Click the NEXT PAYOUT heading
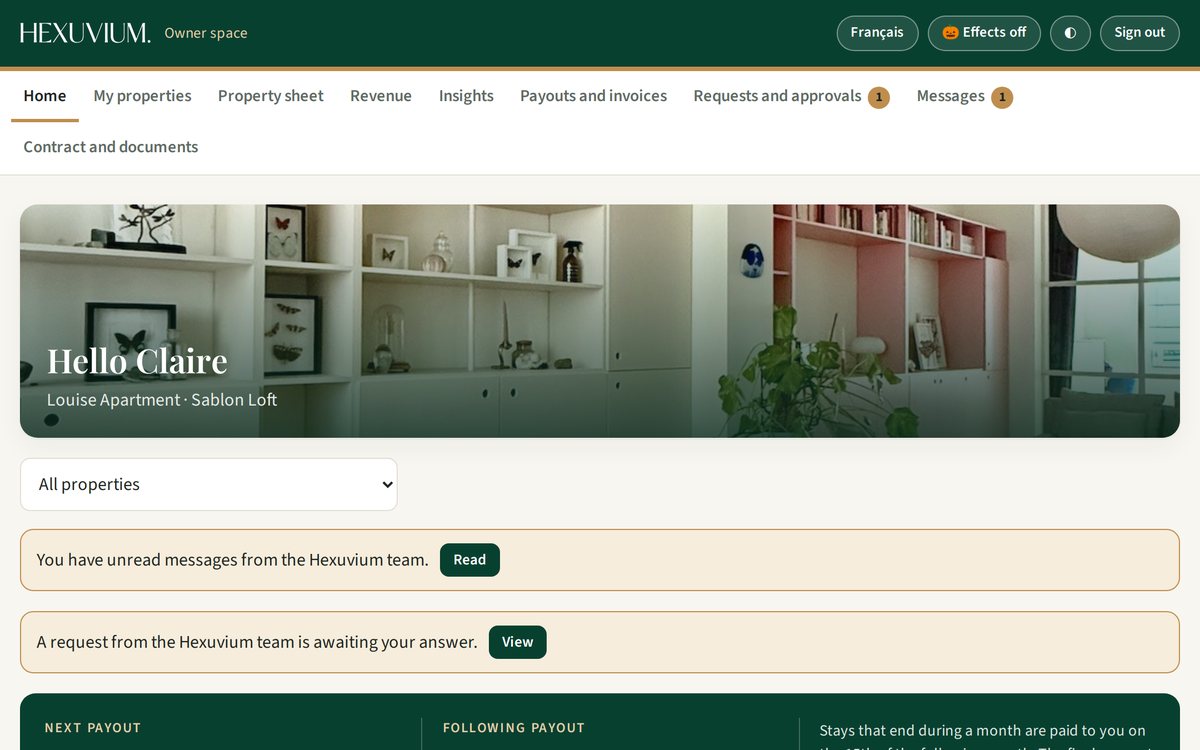 93,728
